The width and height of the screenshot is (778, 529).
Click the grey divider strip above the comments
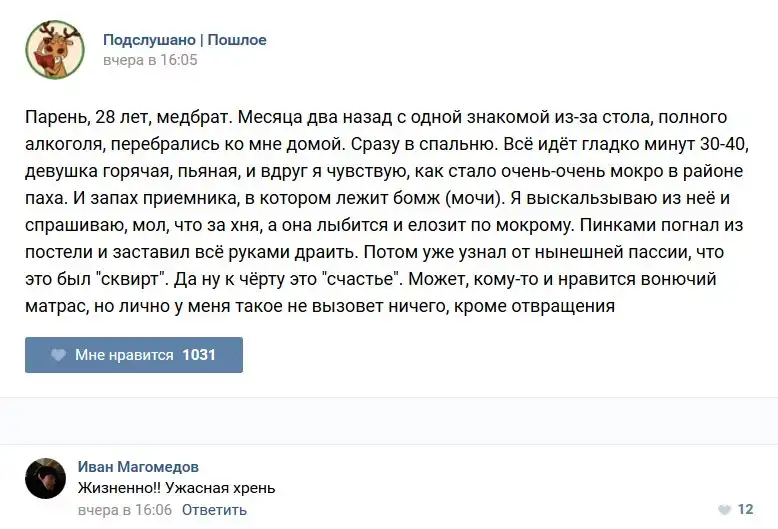coord(389,420)
